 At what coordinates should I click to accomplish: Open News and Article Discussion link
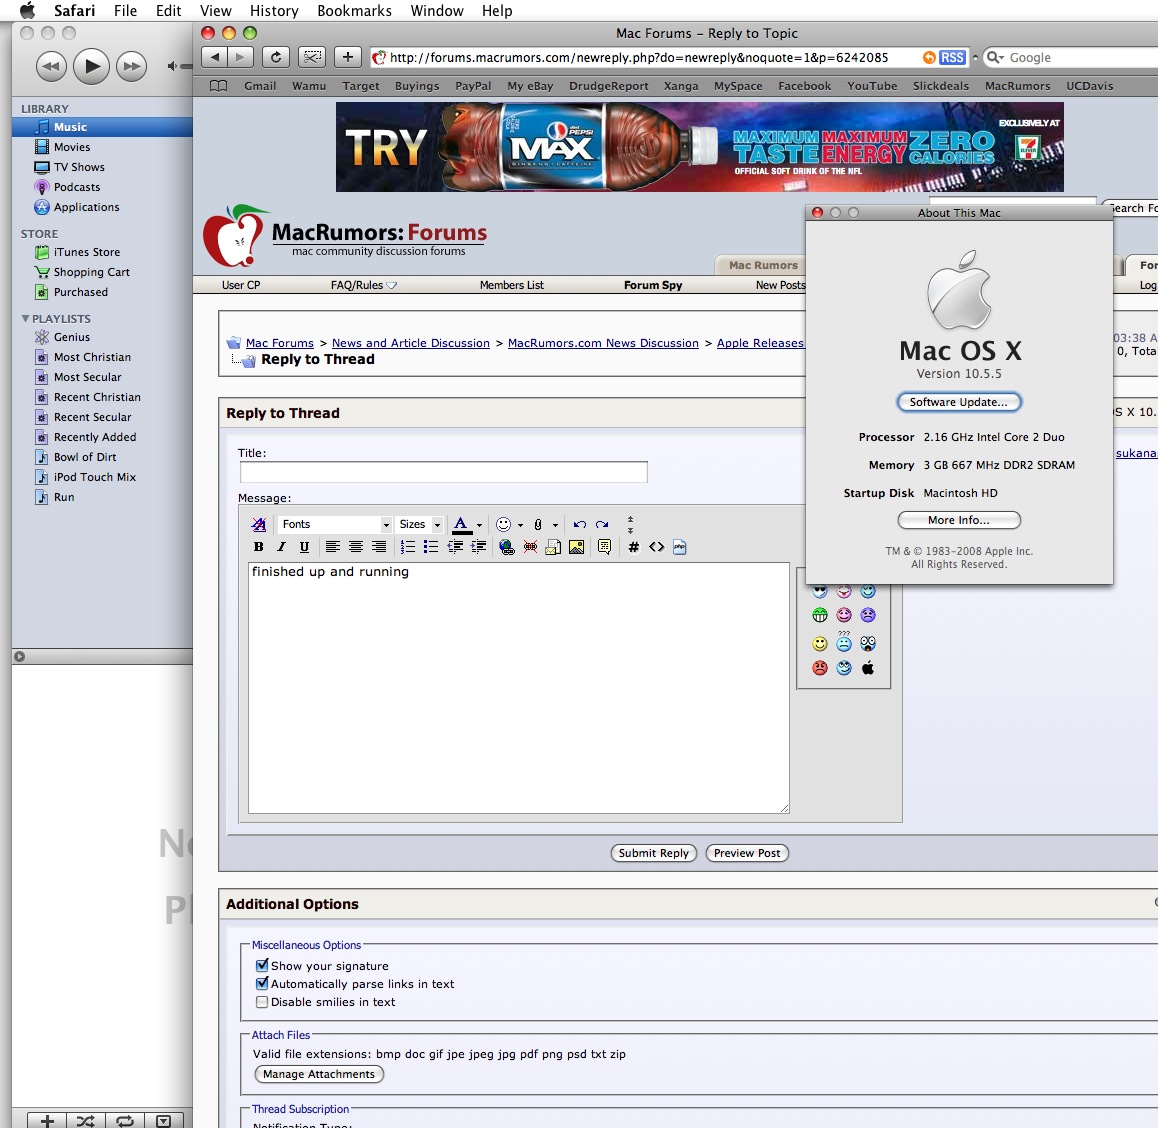tap(411, 343)
